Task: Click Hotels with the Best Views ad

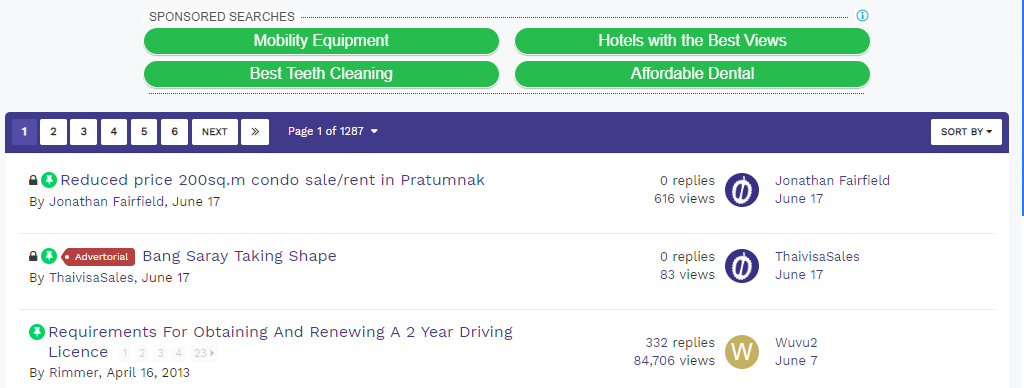Action: 692,40
